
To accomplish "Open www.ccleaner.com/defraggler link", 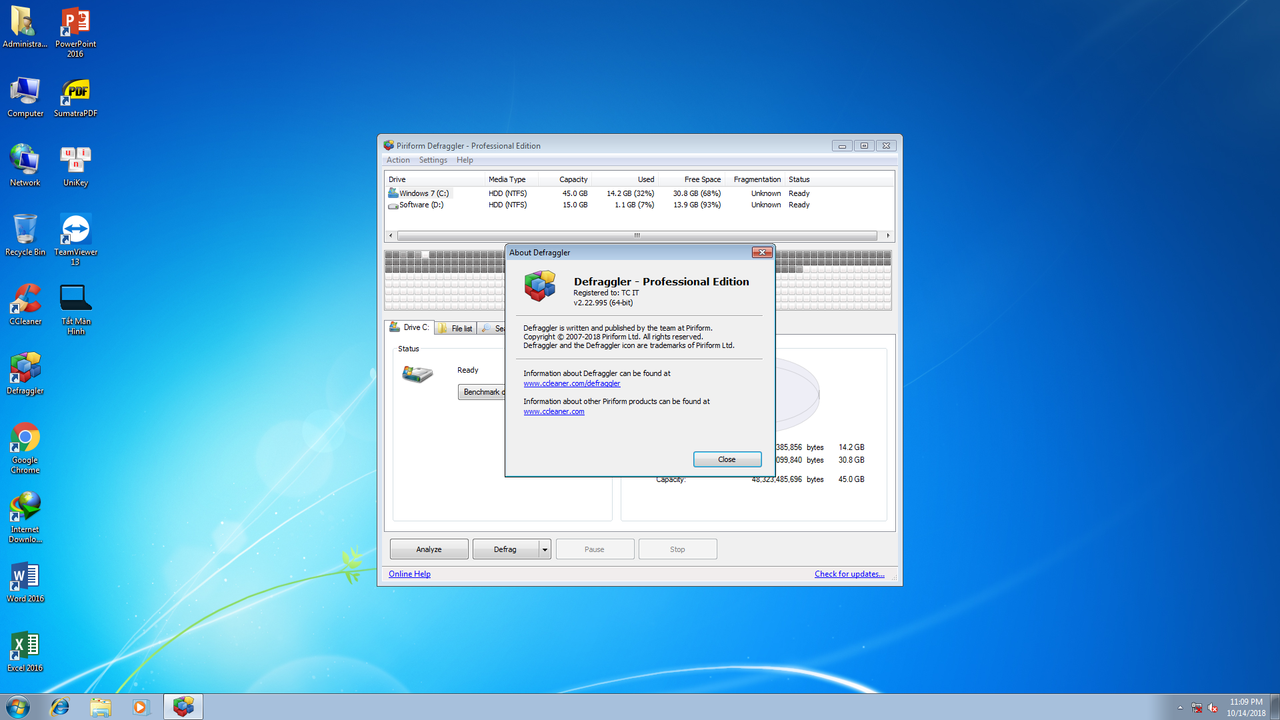I will (x=572, y=383).
